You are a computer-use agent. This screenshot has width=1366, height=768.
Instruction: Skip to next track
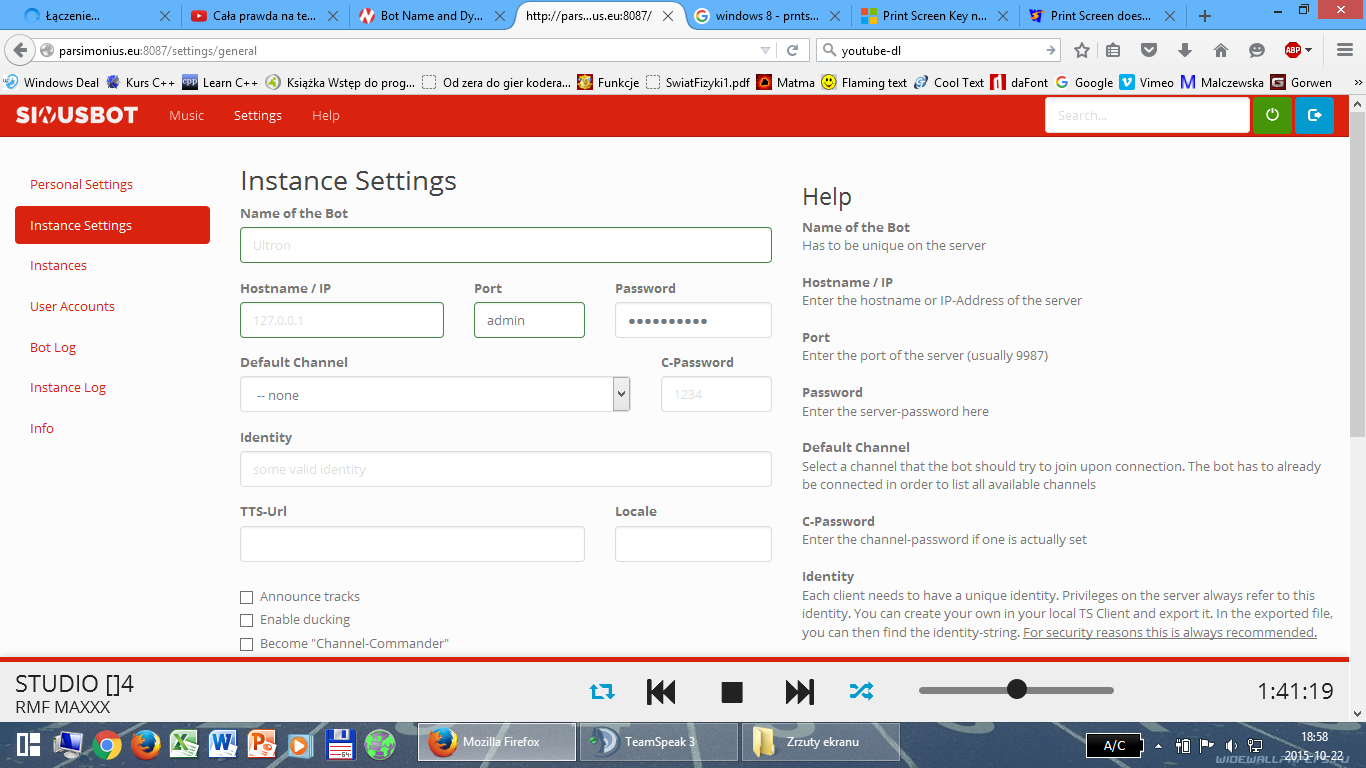[800, 692]
